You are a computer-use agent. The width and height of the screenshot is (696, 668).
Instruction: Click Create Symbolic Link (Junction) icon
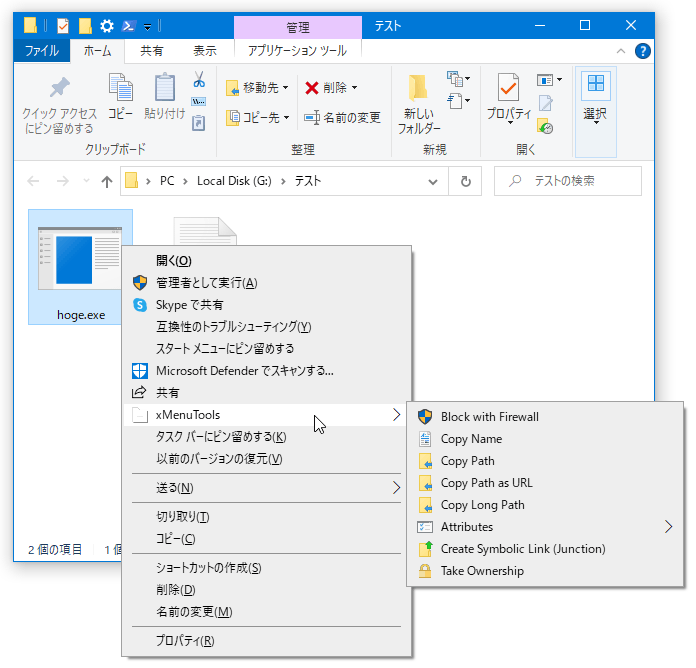click(425, 549)
